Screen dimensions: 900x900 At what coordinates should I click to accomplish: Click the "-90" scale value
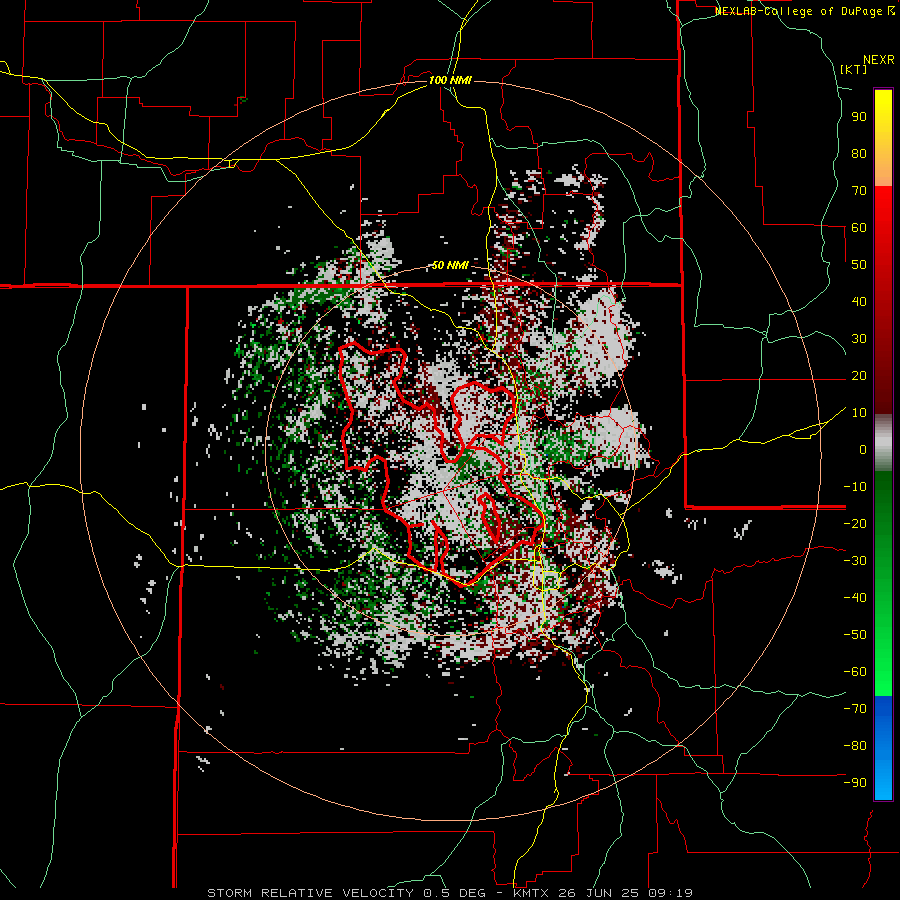pos(855,783)
